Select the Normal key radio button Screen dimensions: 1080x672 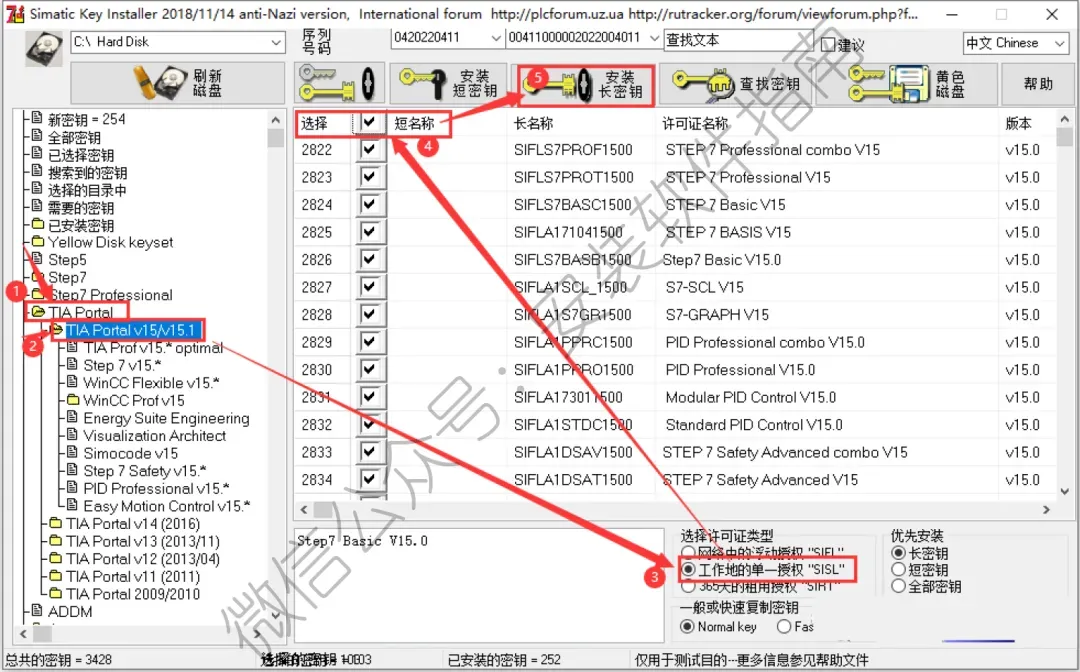687,627
